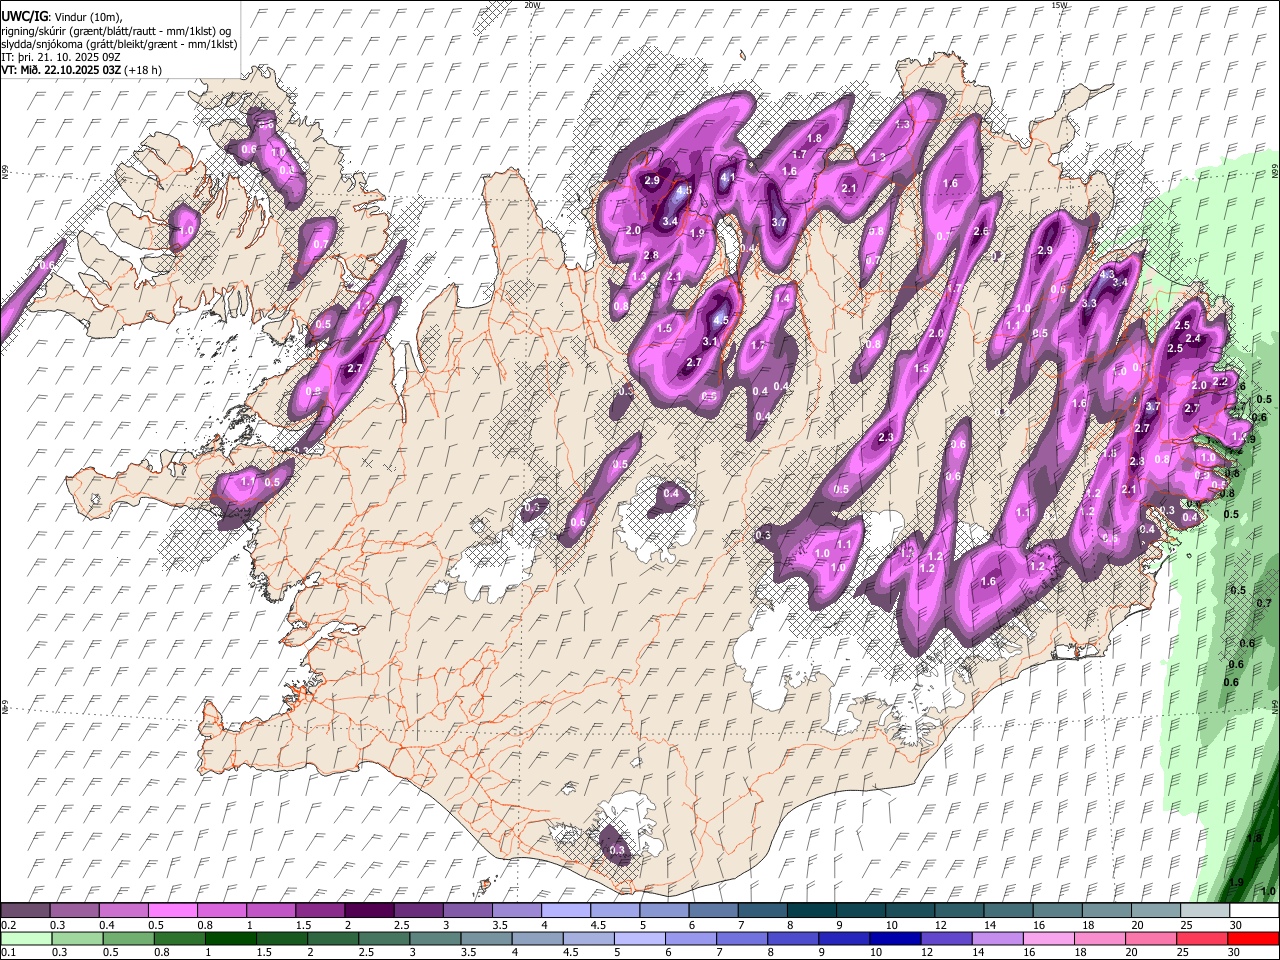Pick dark green lower swatch between 1 and 1.5
1280x960 pixels.
tap(230, 938)
